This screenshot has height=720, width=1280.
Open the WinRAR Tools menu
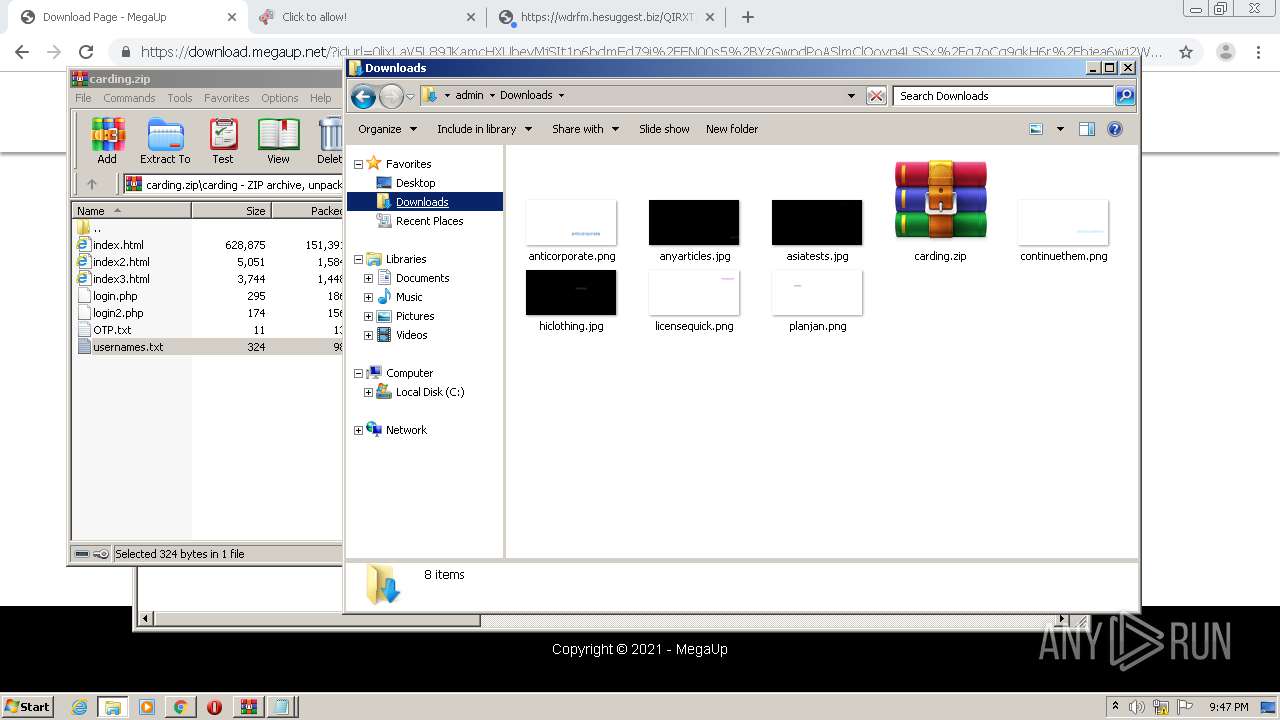(x=180, y=98)
